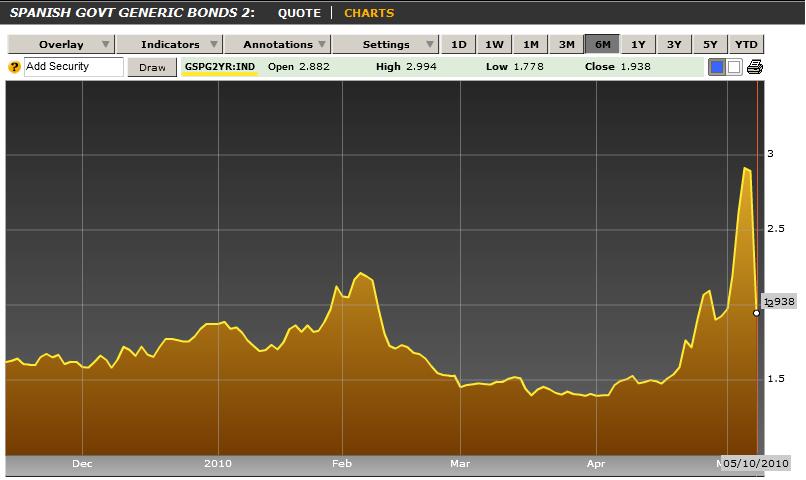This screenshot has width=806, height=480.
Task: Click the 2010 label on time axis
Action: coord(217,464)
